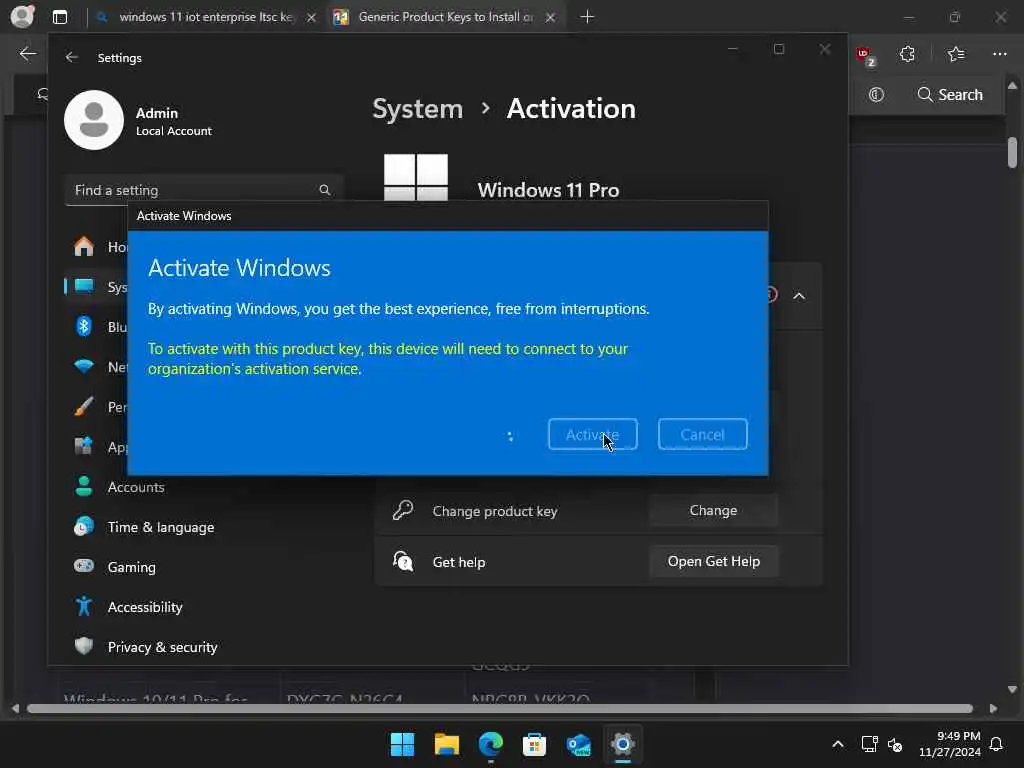Close the windows 11 iot enterprise tab

[x=312, y=18]
